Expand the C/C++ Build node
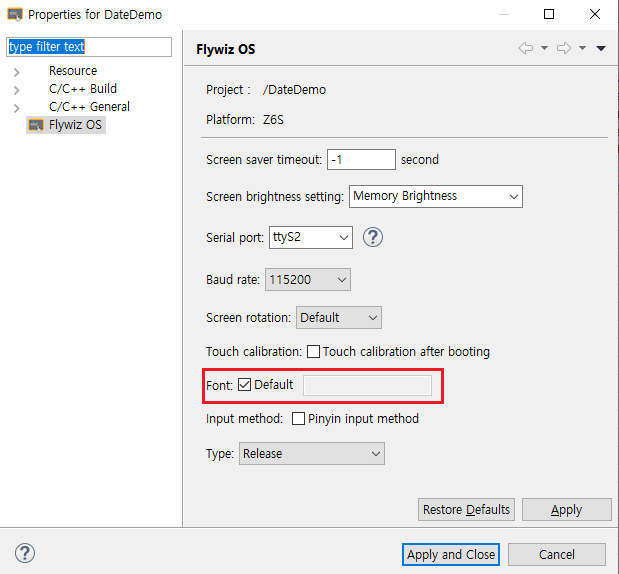This screenshot has width=619, height=574. 16,90
